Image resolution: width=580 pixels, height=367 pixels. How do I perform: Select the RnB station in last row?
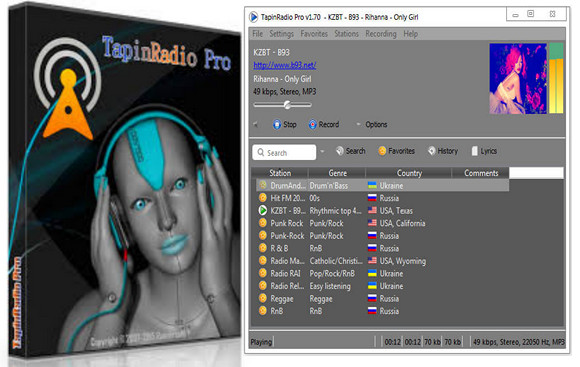(277, 311)
